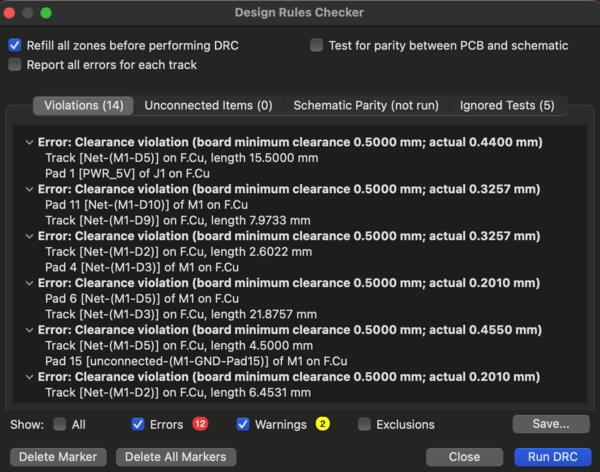The image size is (600, 472).
Task: Toggle report all errors for each track
Action: (15, 65)
